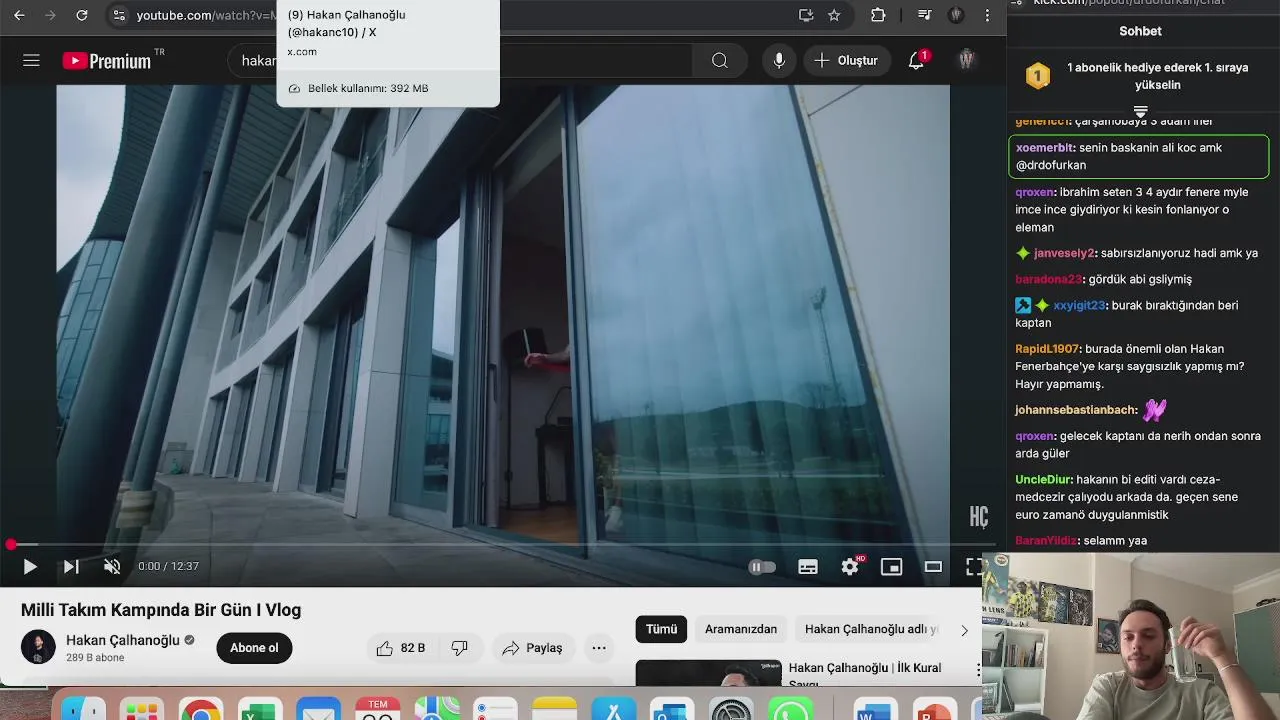Subscribe with the Abone ol button
This screenshot has width=1280, height=720.
click(x=254, y=648)
